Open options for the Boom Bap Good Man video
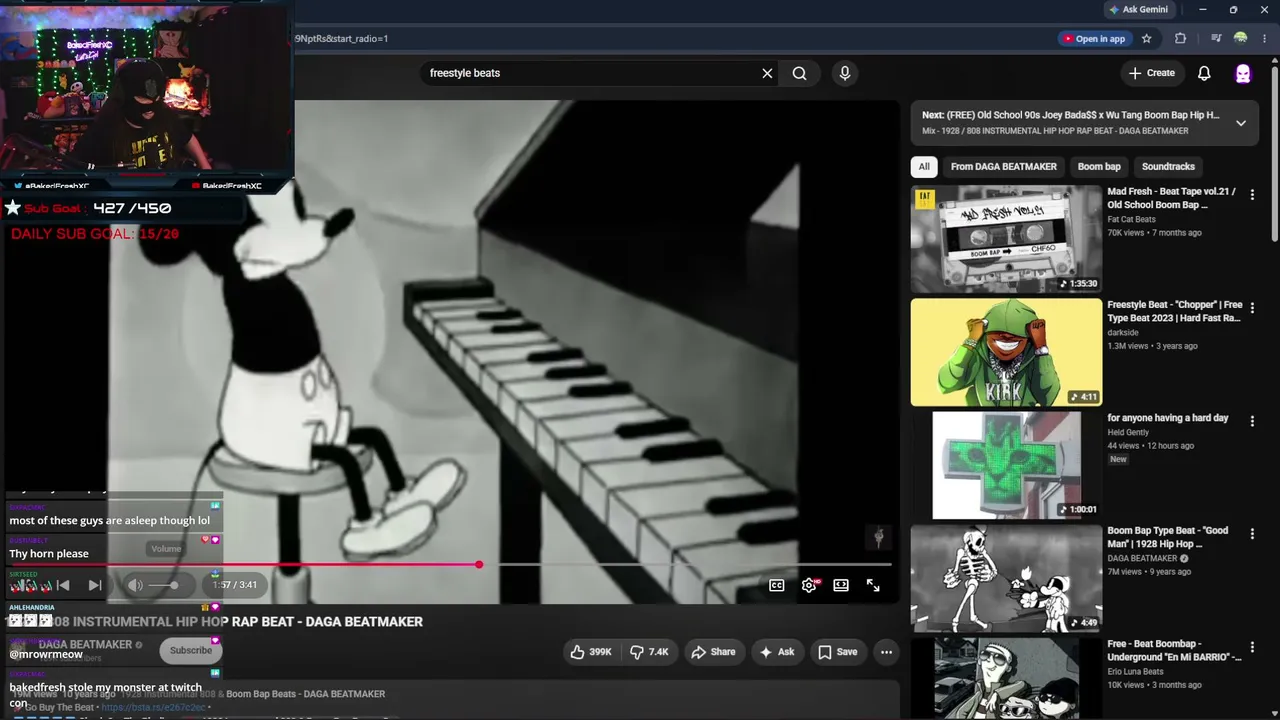Viewport: 1280px width, 720px height. [x=1252, y=534]
